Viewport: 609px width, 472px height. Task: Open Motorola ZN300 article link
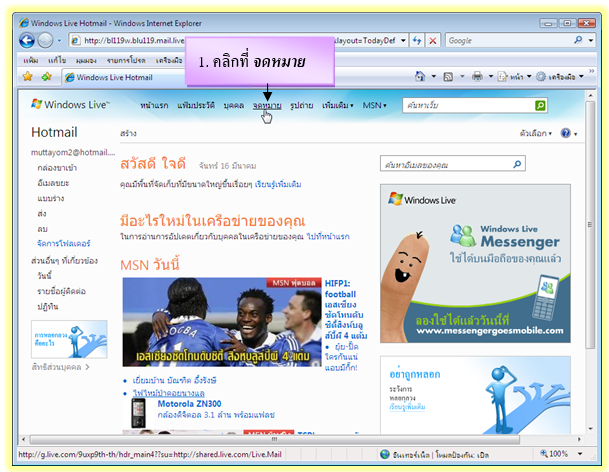point(189,404)
